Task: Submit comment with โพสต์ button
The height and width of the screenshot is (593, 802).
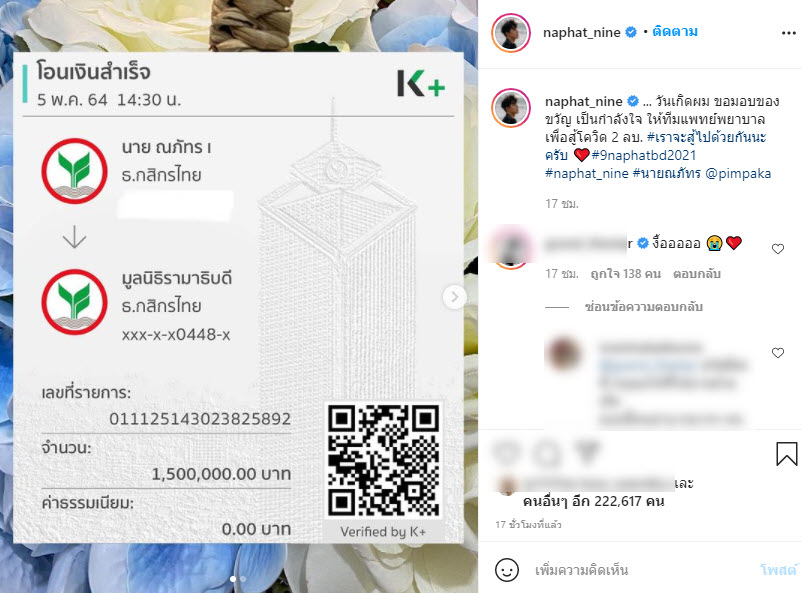Action: pyautogui.click(x=778, y=569)
